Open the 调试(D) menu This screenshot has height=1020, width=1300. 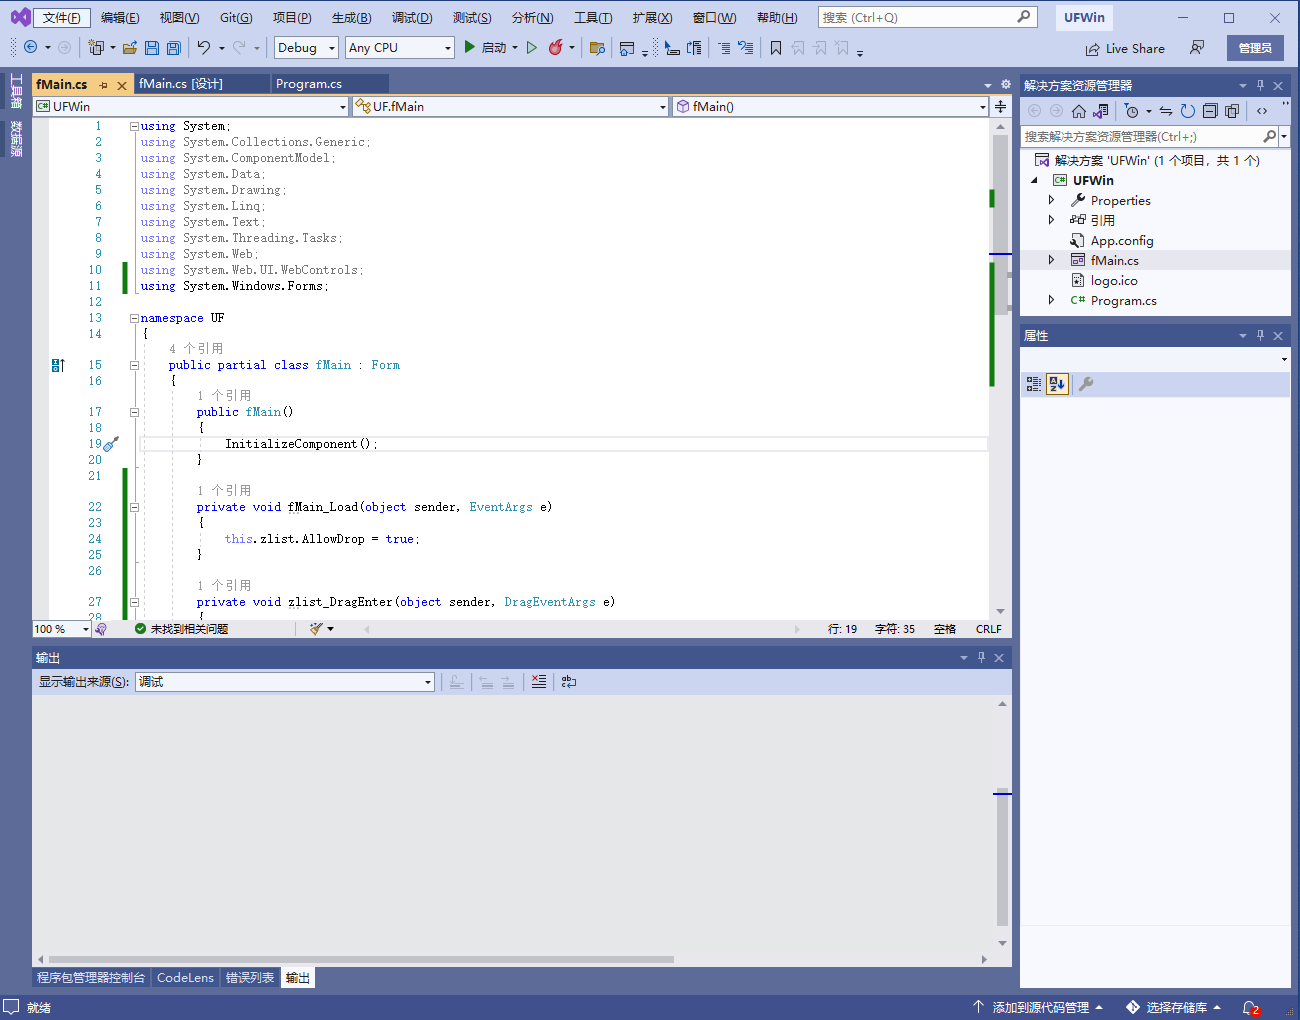[x=412, y=18]
